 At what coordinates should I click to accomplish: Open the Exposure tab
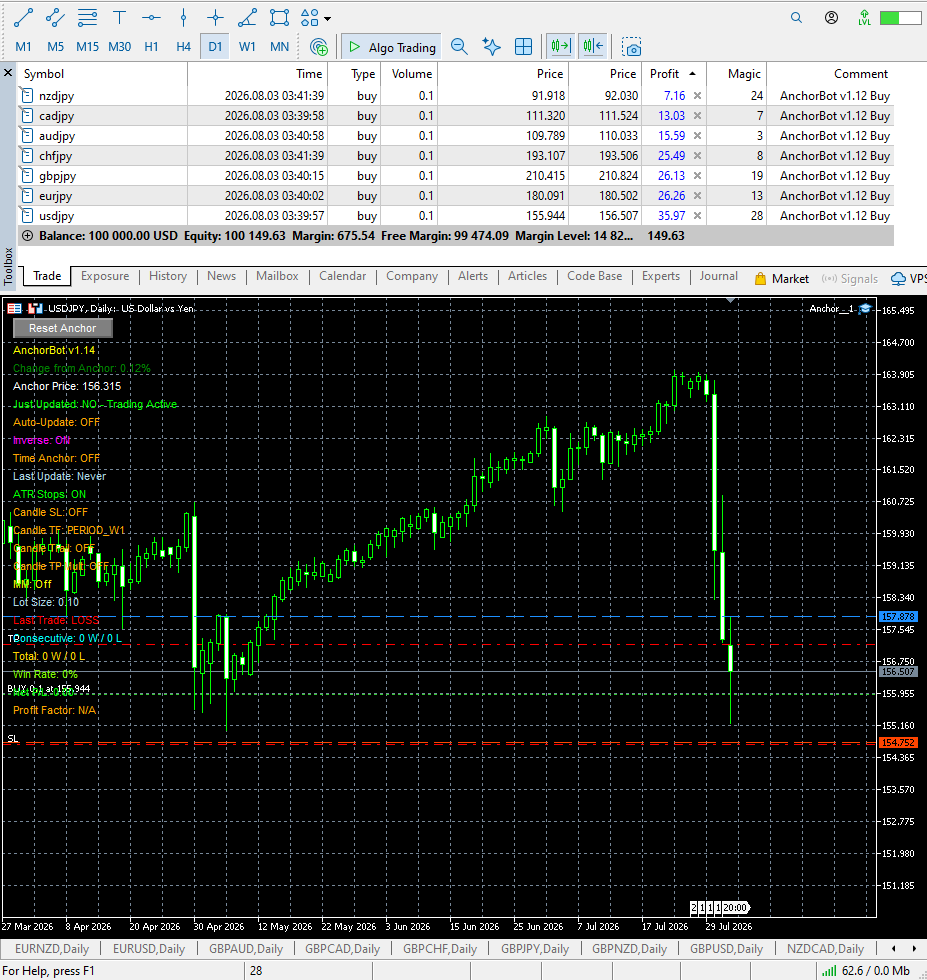(105, 276)
